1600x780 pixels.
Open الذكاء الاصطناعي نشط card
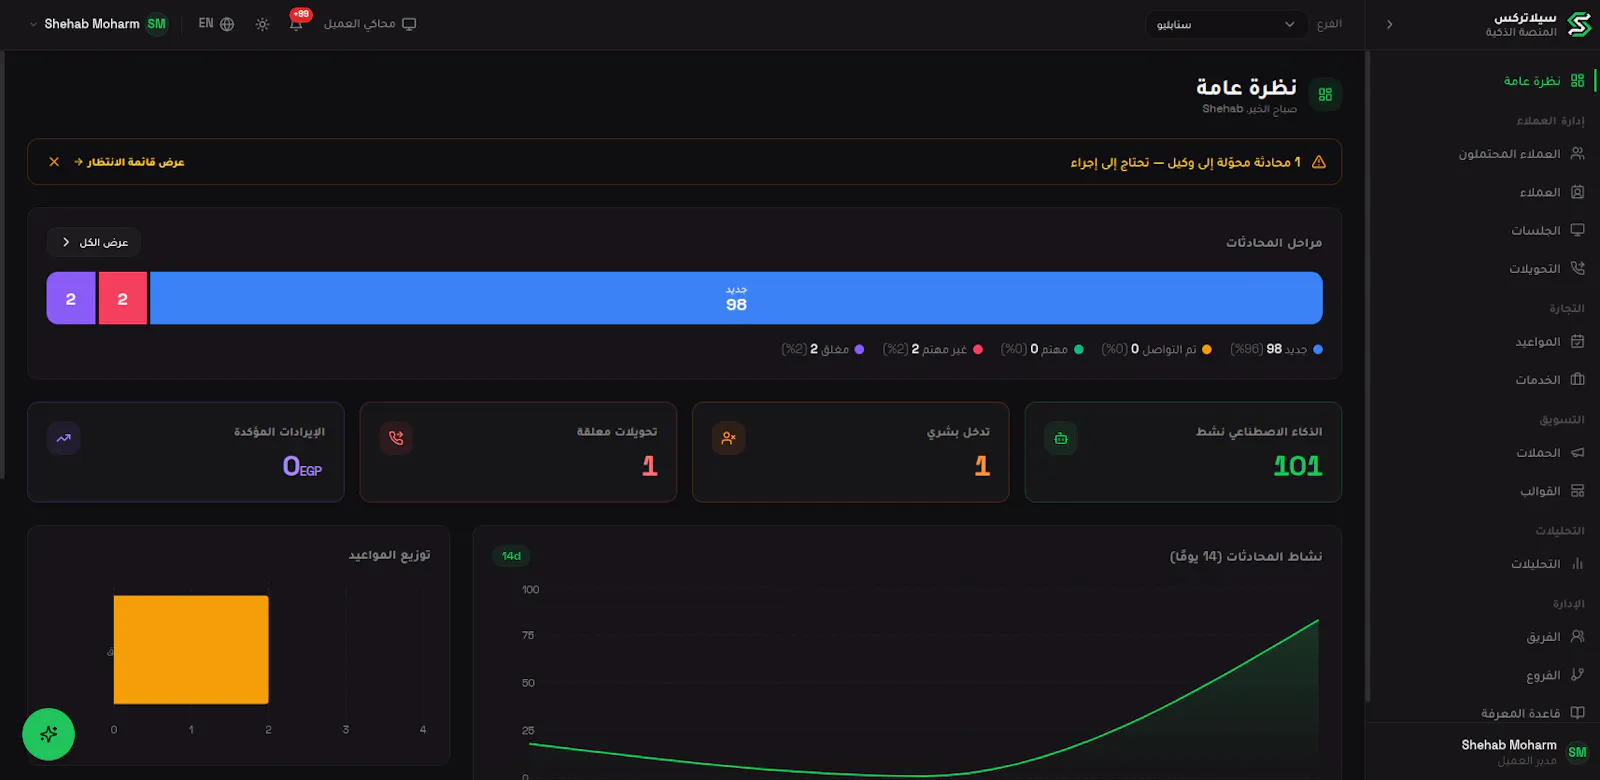1183,452
